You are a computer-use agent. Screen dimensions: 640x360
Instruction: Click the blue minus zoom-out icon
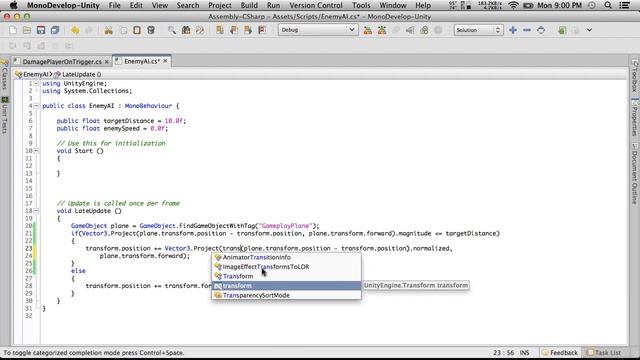(x=527, y=30)
